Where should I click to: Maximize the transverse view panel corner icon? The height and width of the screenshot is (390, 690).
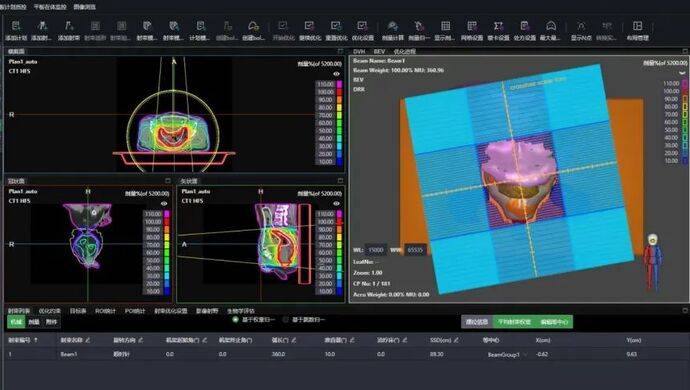point(340,51)
